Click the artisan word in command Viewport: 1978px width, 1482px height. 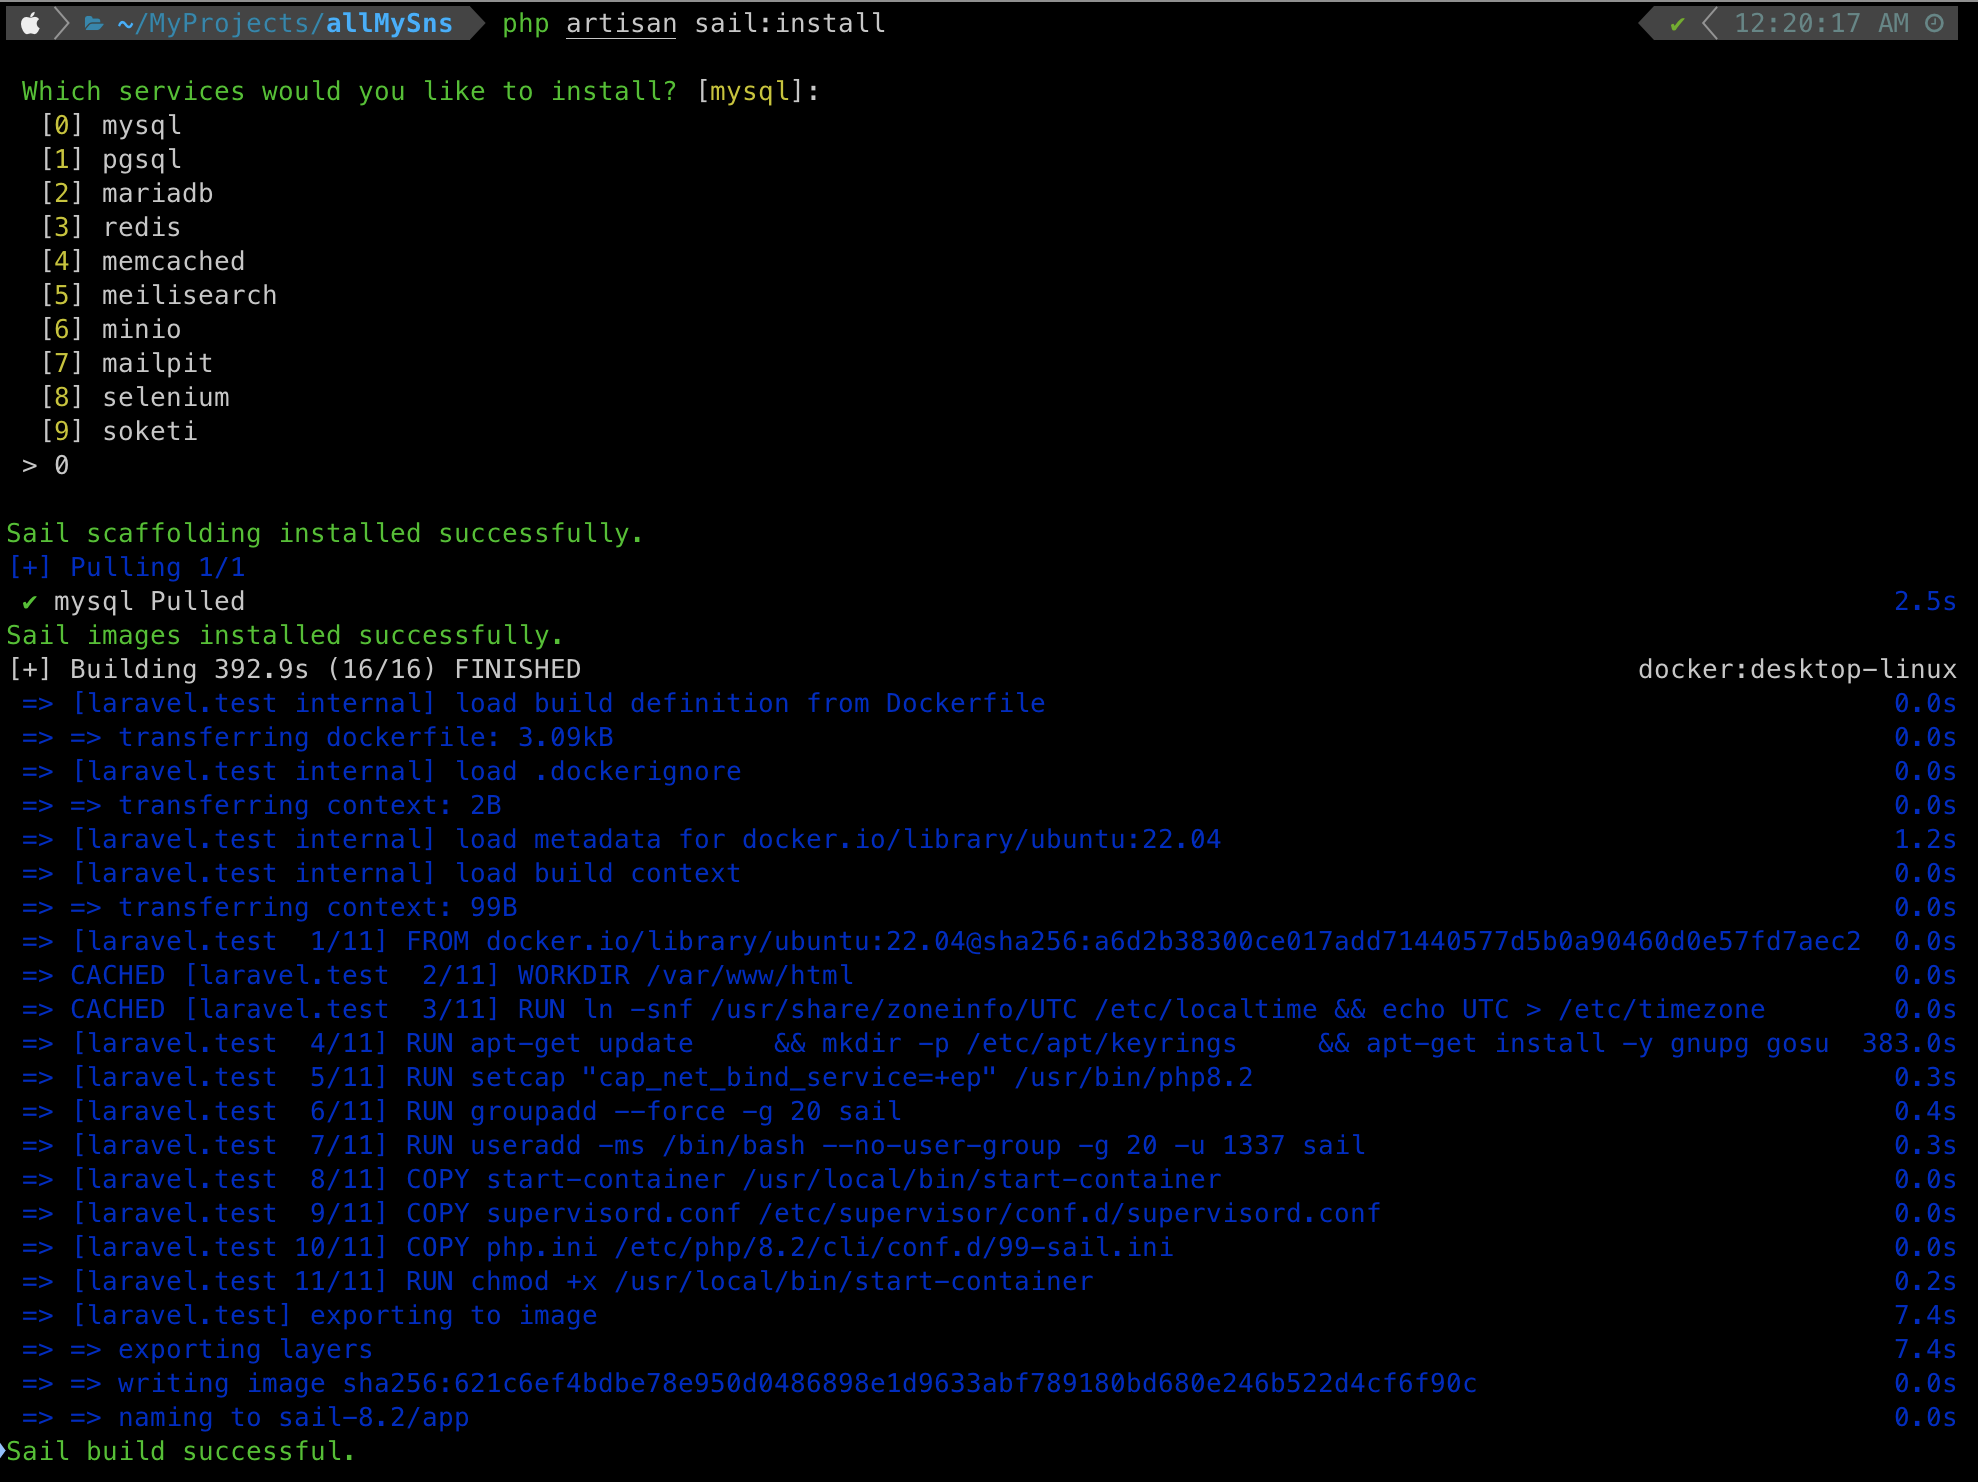coord(621,23)
